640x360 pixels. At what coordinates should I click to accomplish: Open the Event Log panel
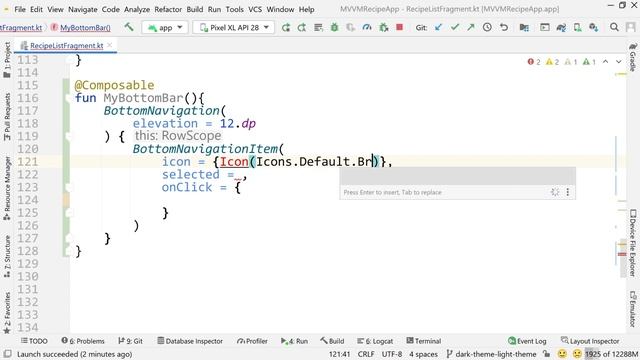point(527,341)
